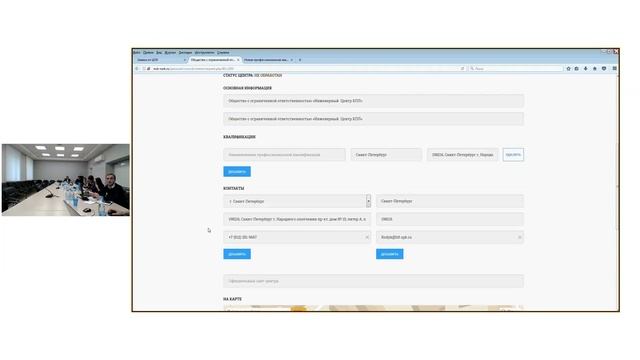Click the professional qualification name field

[284, 155]
